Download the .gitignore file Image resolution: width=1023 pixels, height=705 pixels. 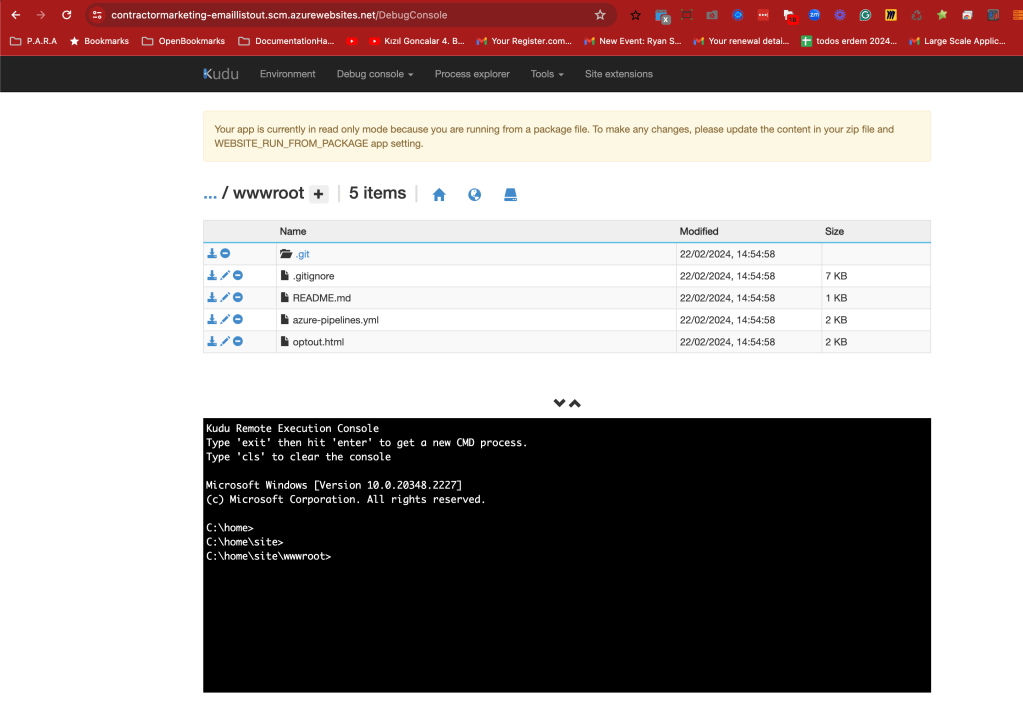(212, 276)
